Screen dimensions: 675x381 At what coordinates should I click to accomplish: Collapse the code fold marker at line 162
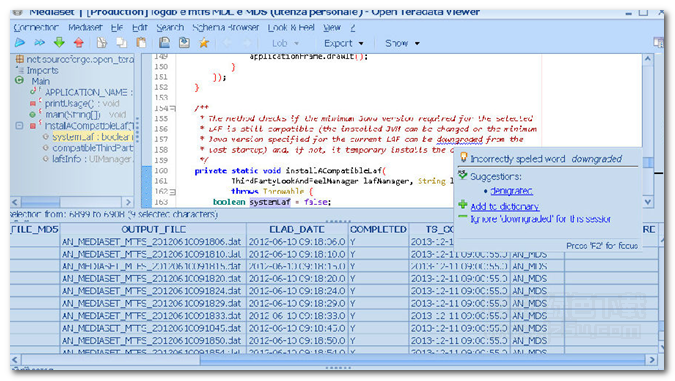point(173,192)
